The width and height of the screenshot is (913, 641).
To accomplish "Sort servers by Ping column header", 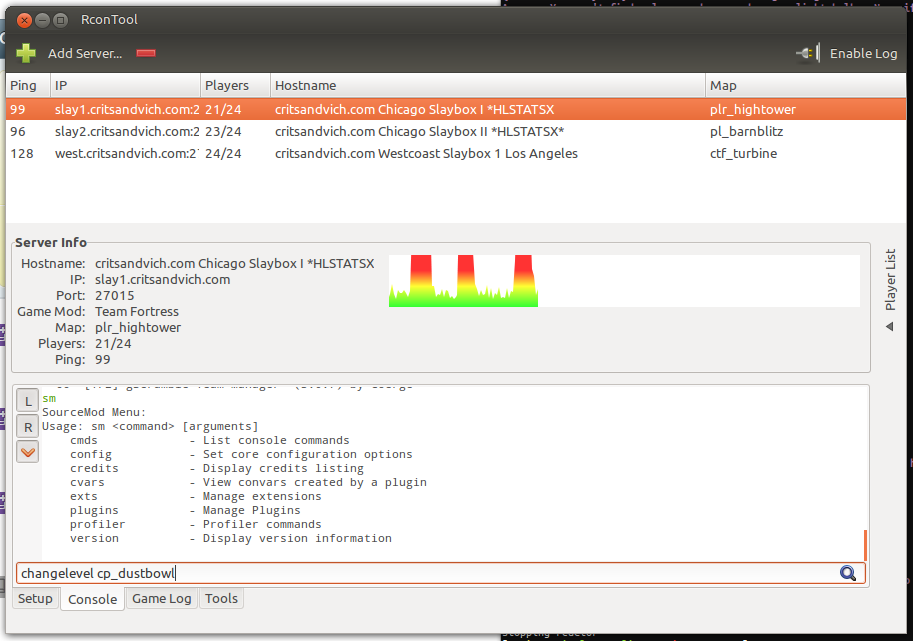I will coord(28,85).
